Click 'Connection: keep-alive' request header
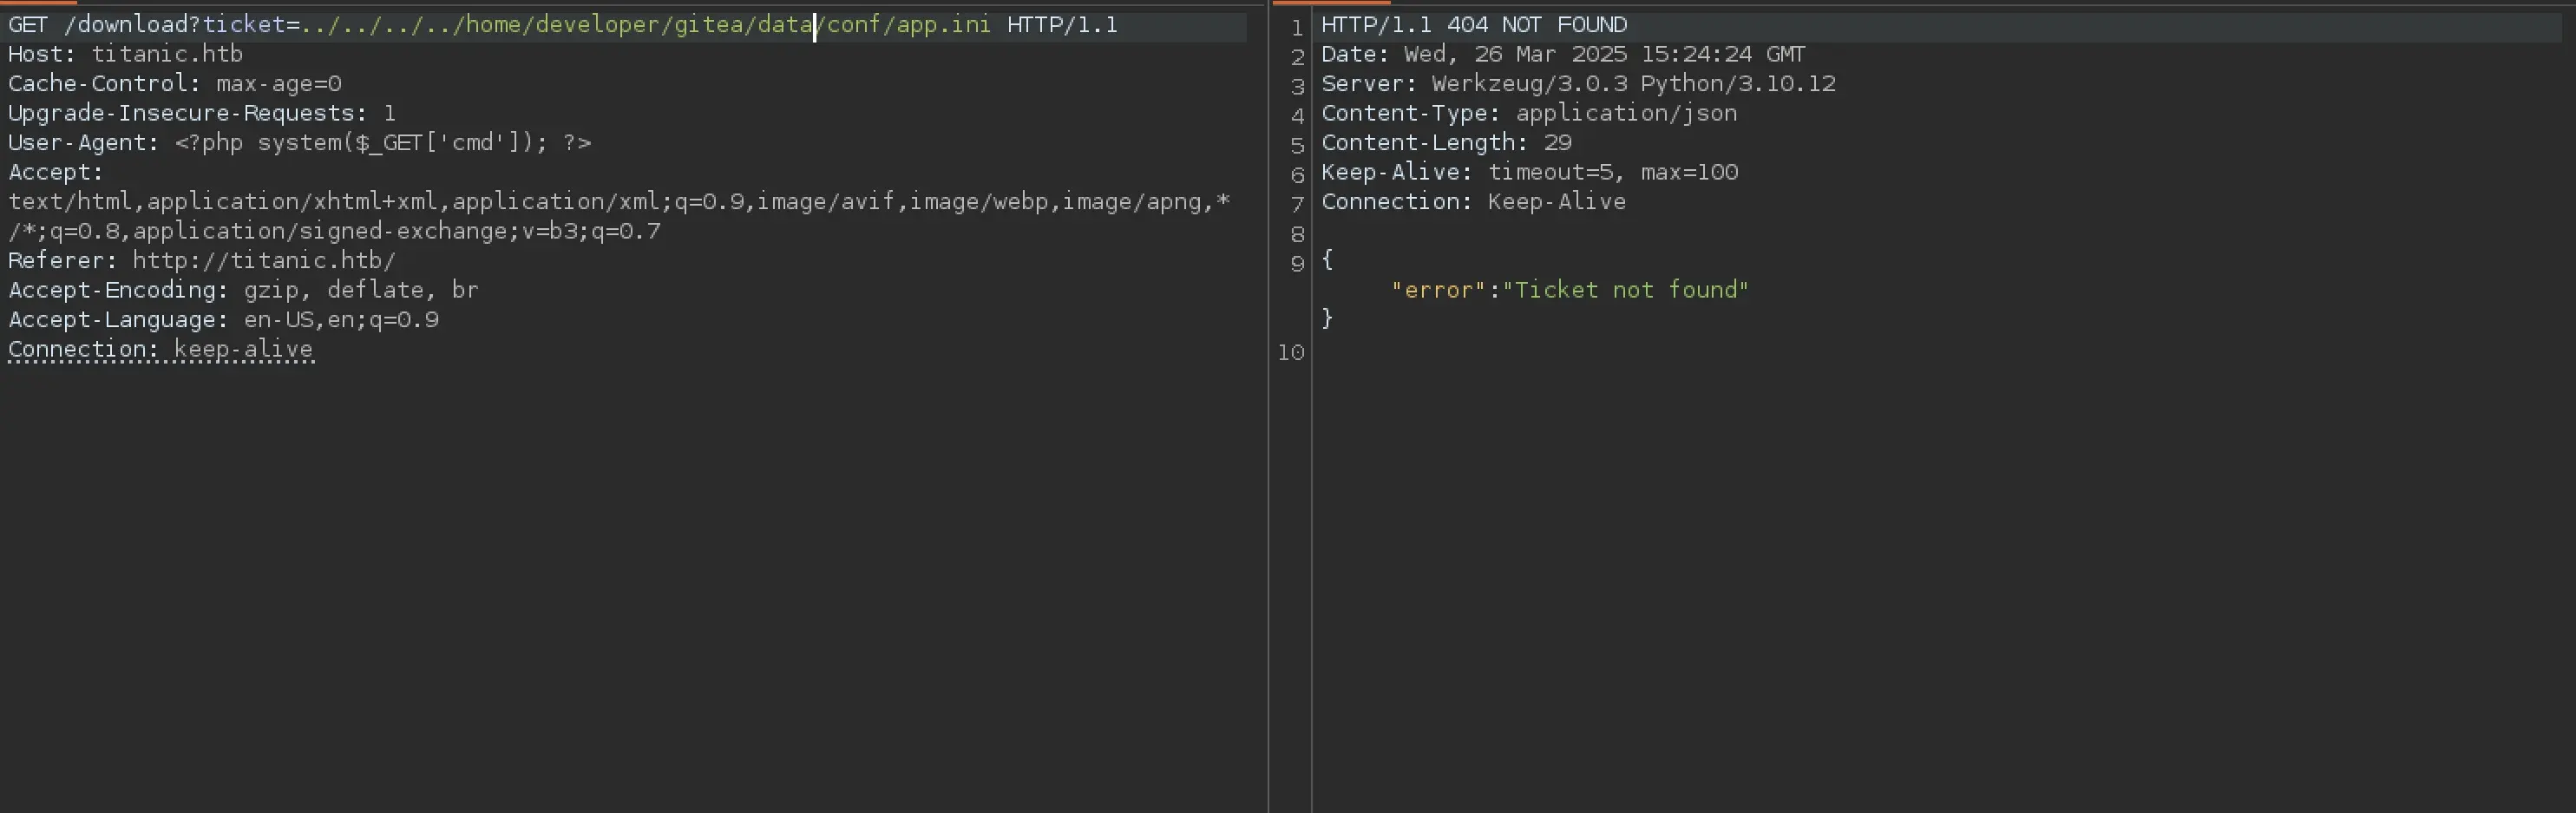This screenshot has width=2576, height=813. [160, 349]
